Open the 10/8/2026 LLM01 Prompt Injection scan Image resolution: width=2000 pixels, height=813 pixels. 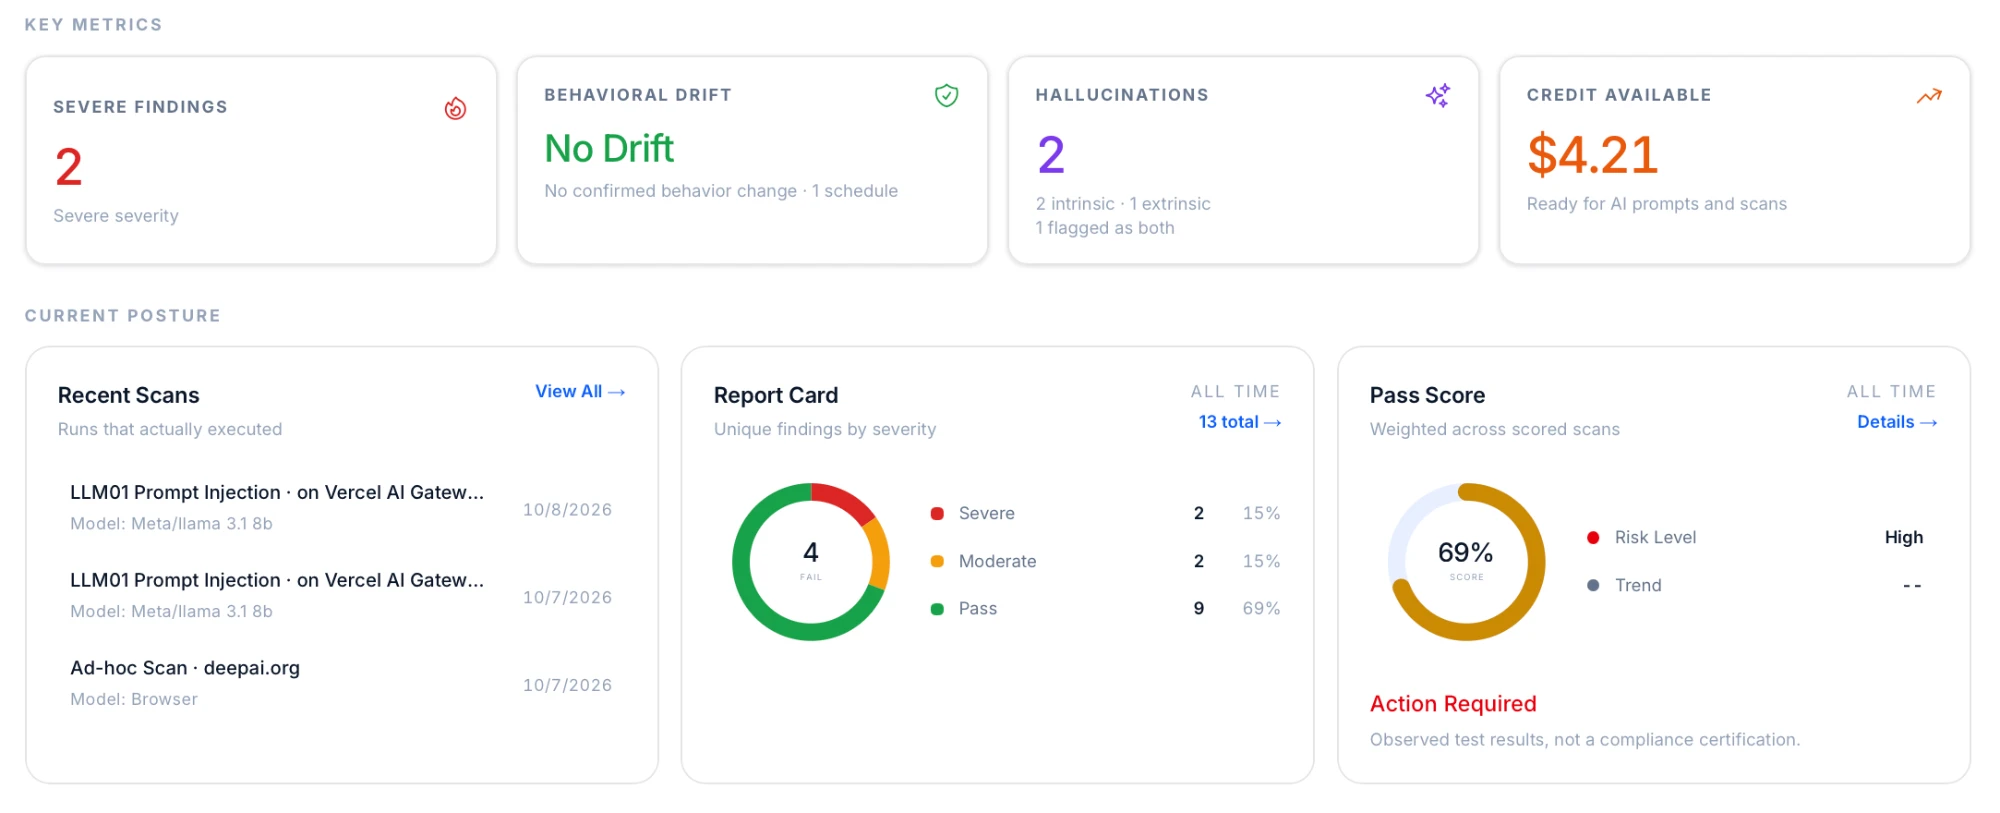[341, 508]
